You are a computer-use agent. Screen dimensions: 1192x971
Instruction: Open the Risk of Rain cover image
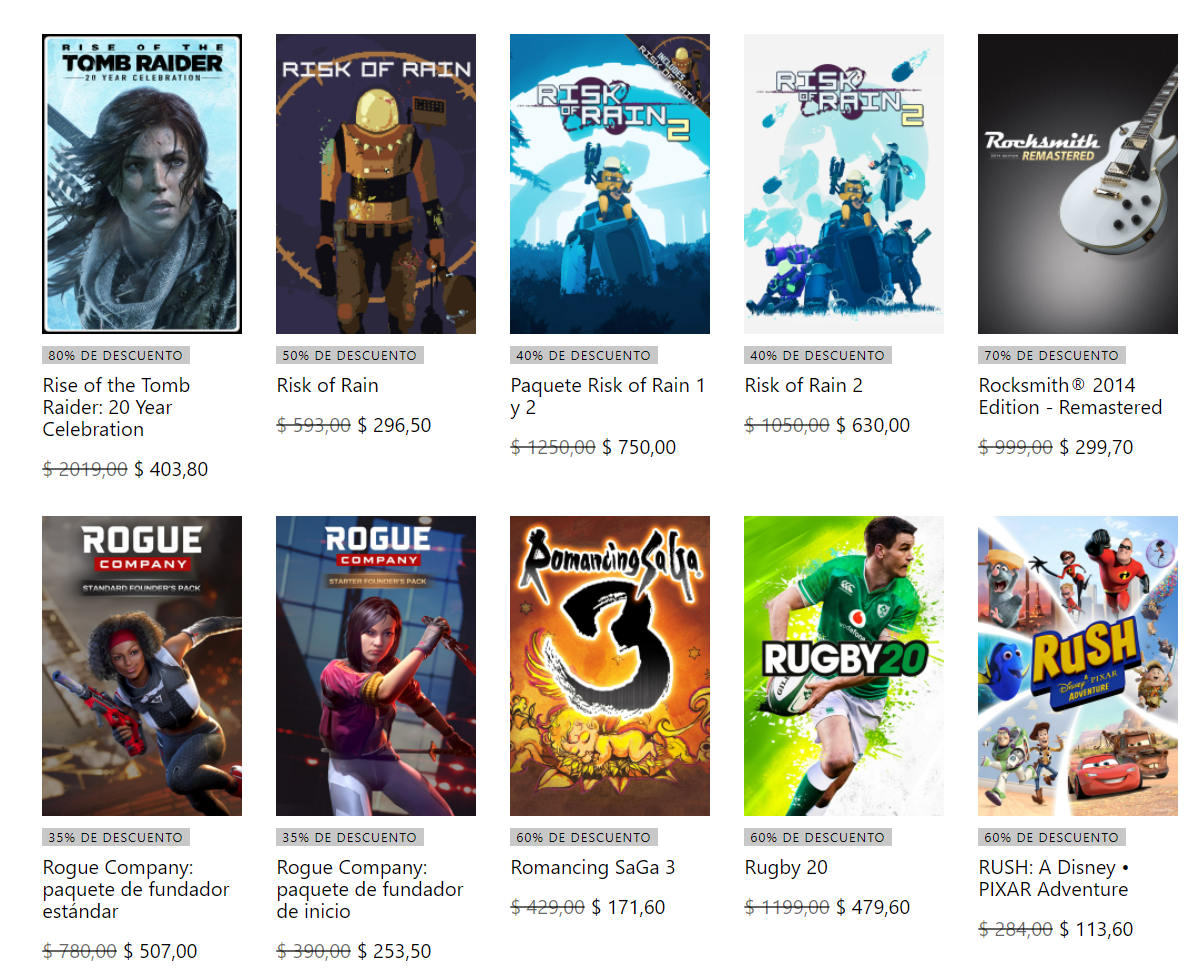[x=376, y=183]
